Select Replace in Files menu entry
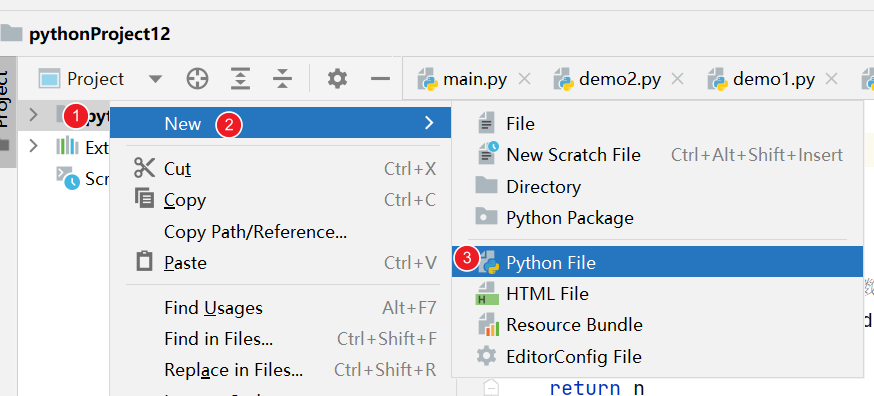Screen dimensions: 874x396 (x=280, y=370)
